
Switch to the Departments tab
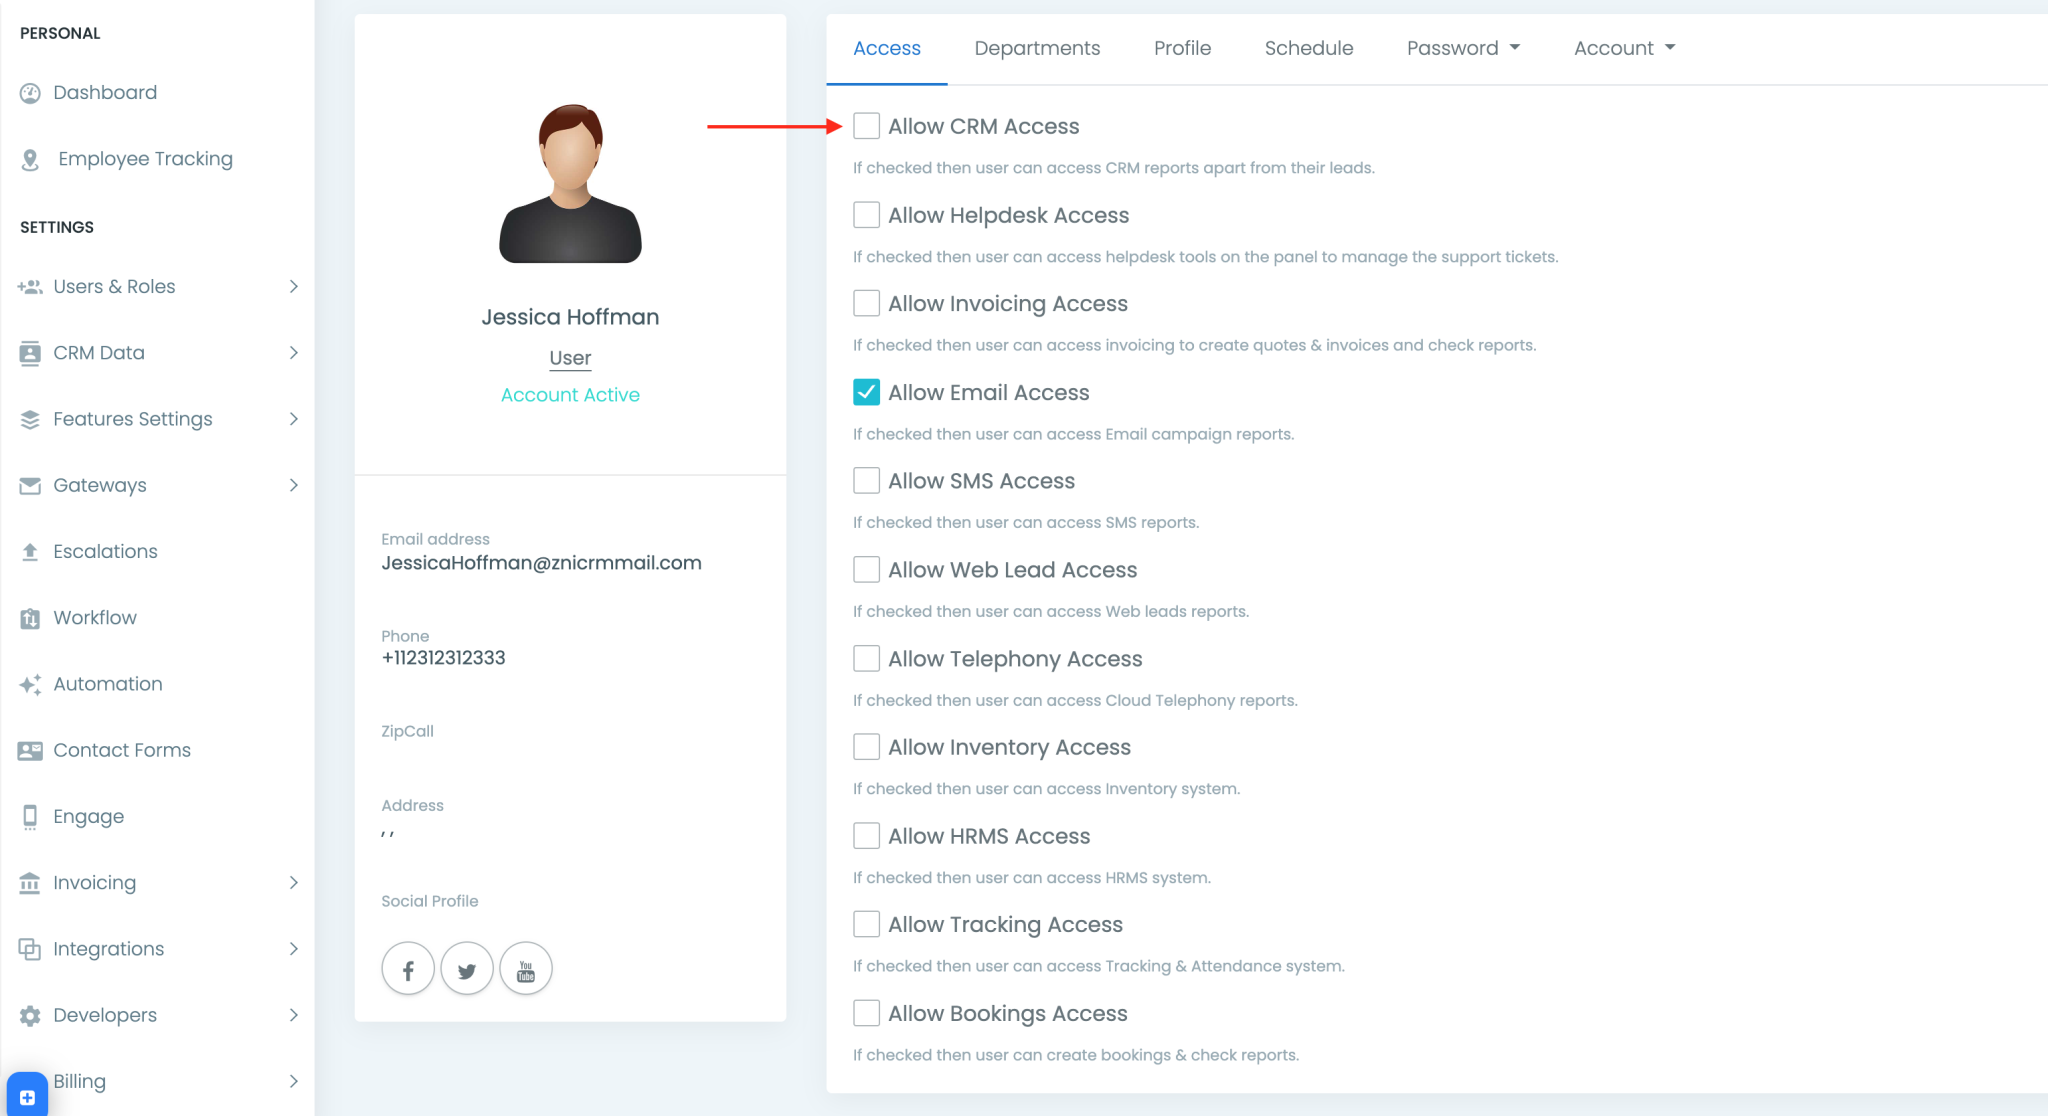point(1037,47)
